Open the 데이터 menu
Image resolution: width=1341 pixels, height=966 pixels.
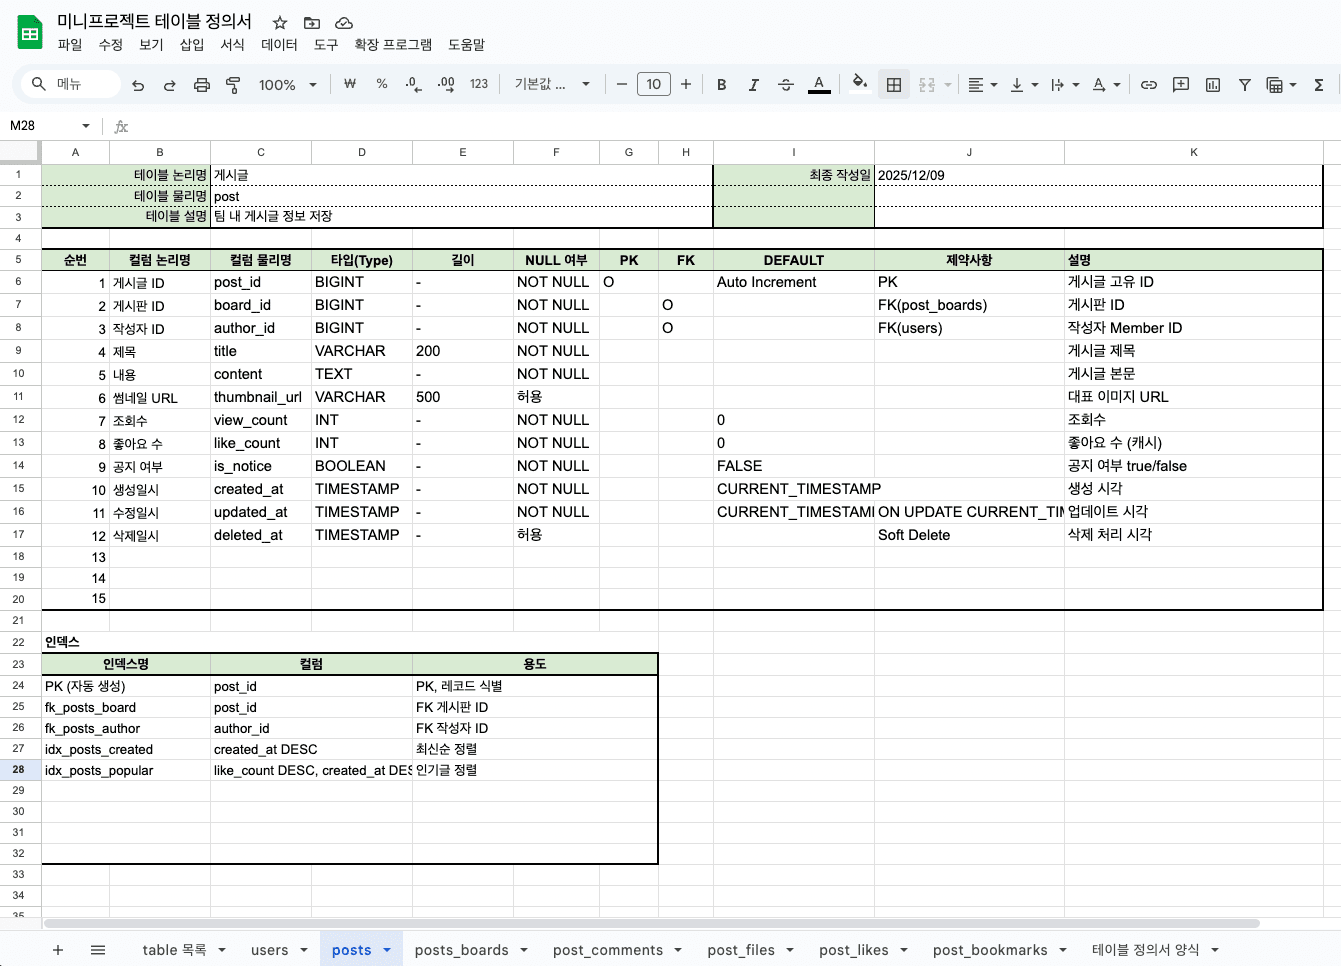coord(279,45)
